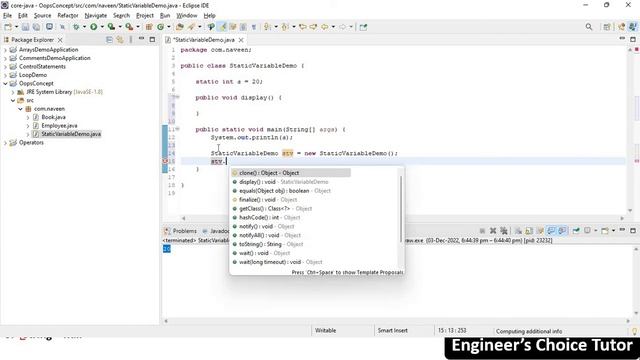Switch to the Java perspective icon

coord(633,27)
